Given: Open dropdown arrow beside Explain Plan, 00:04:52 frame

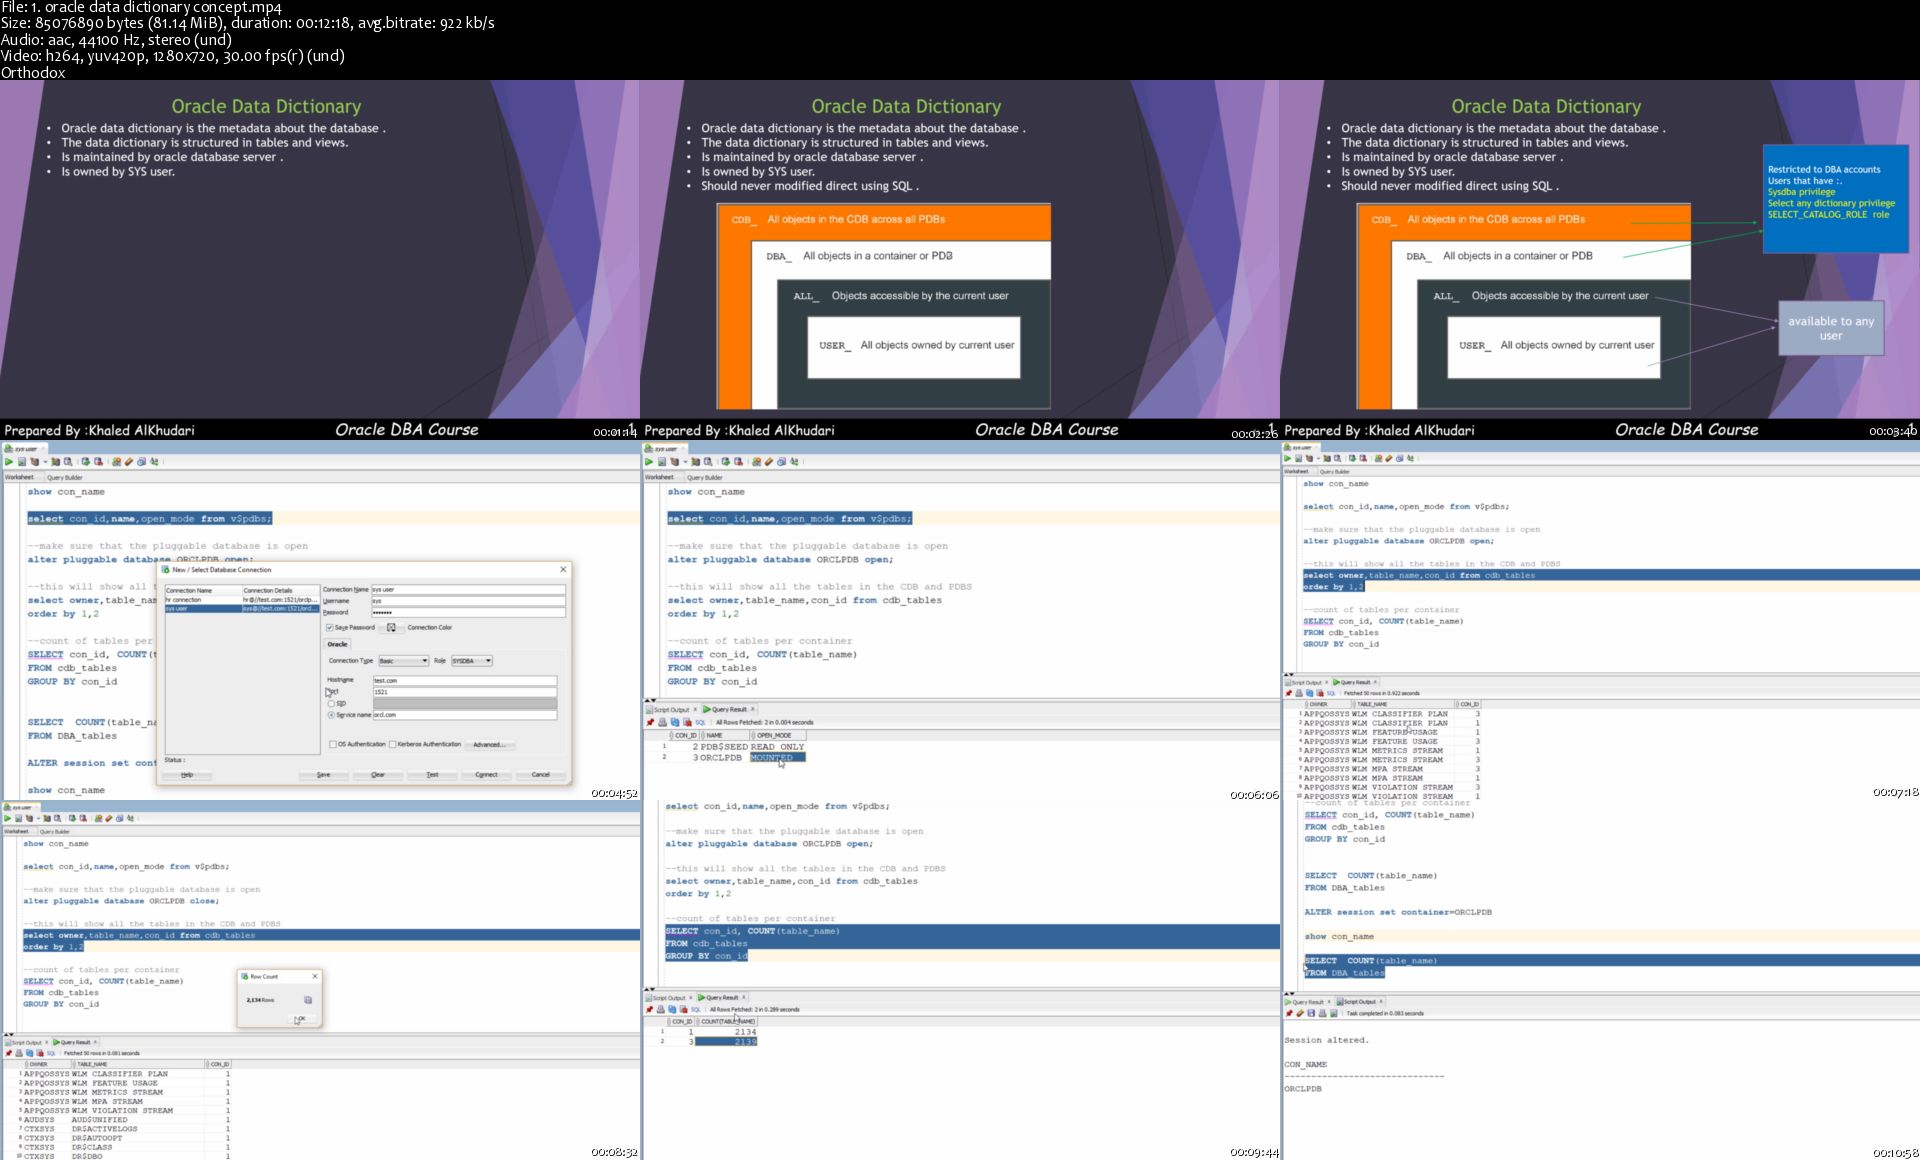Looking at the screenshot, I should click(x=45, y=462).
